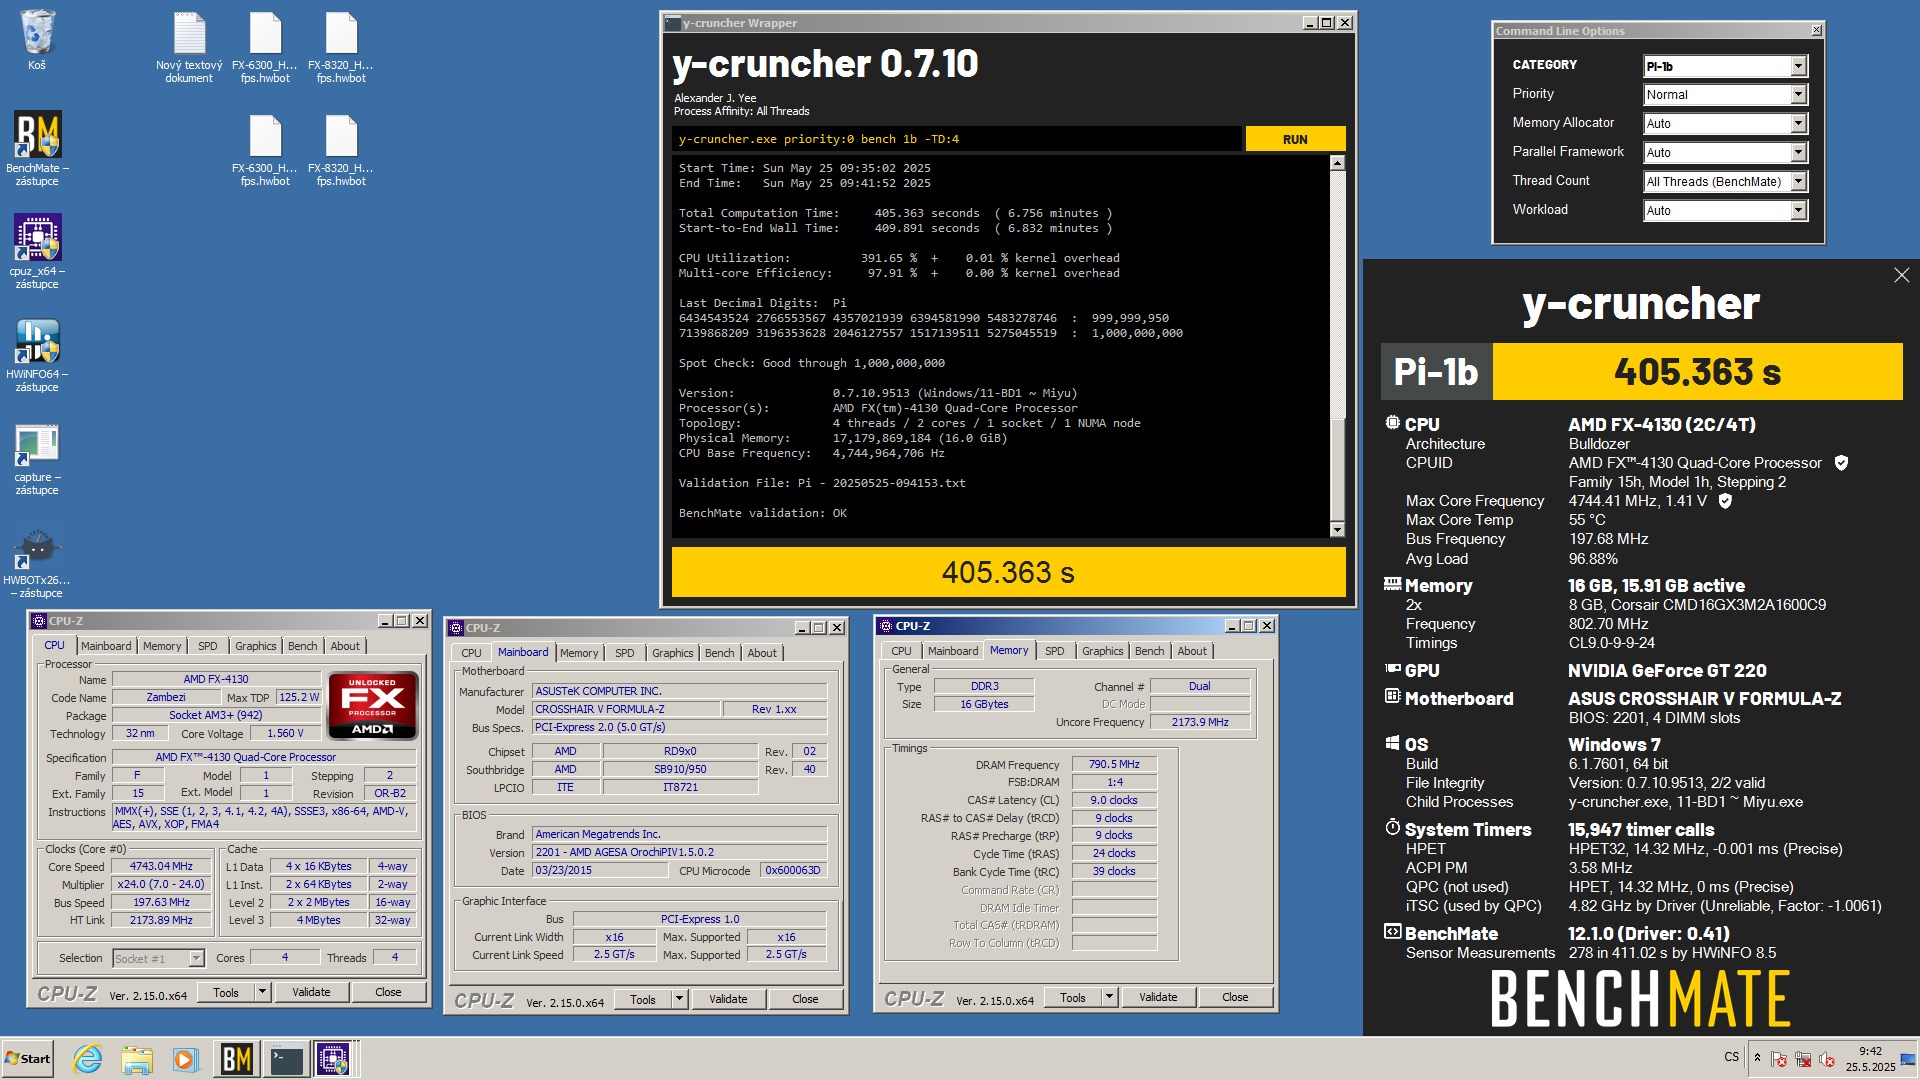Open second-row FX-6300_H fps.hwbot file

[x=265, y=150]
